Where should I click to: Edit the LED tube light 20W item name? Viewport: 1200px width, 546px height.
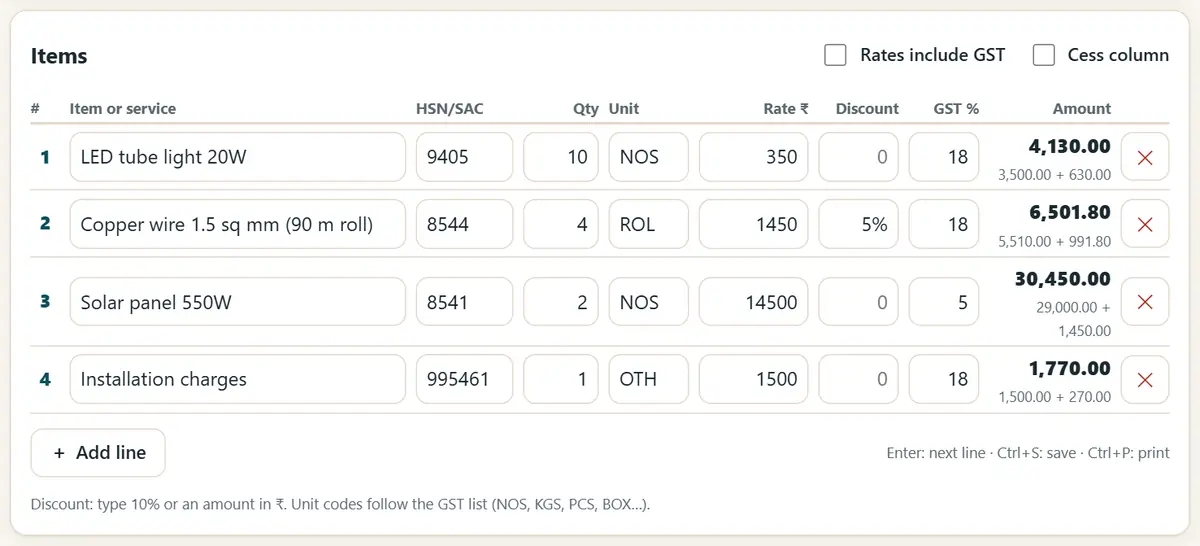pyautogui.click(x=237, y=157)
